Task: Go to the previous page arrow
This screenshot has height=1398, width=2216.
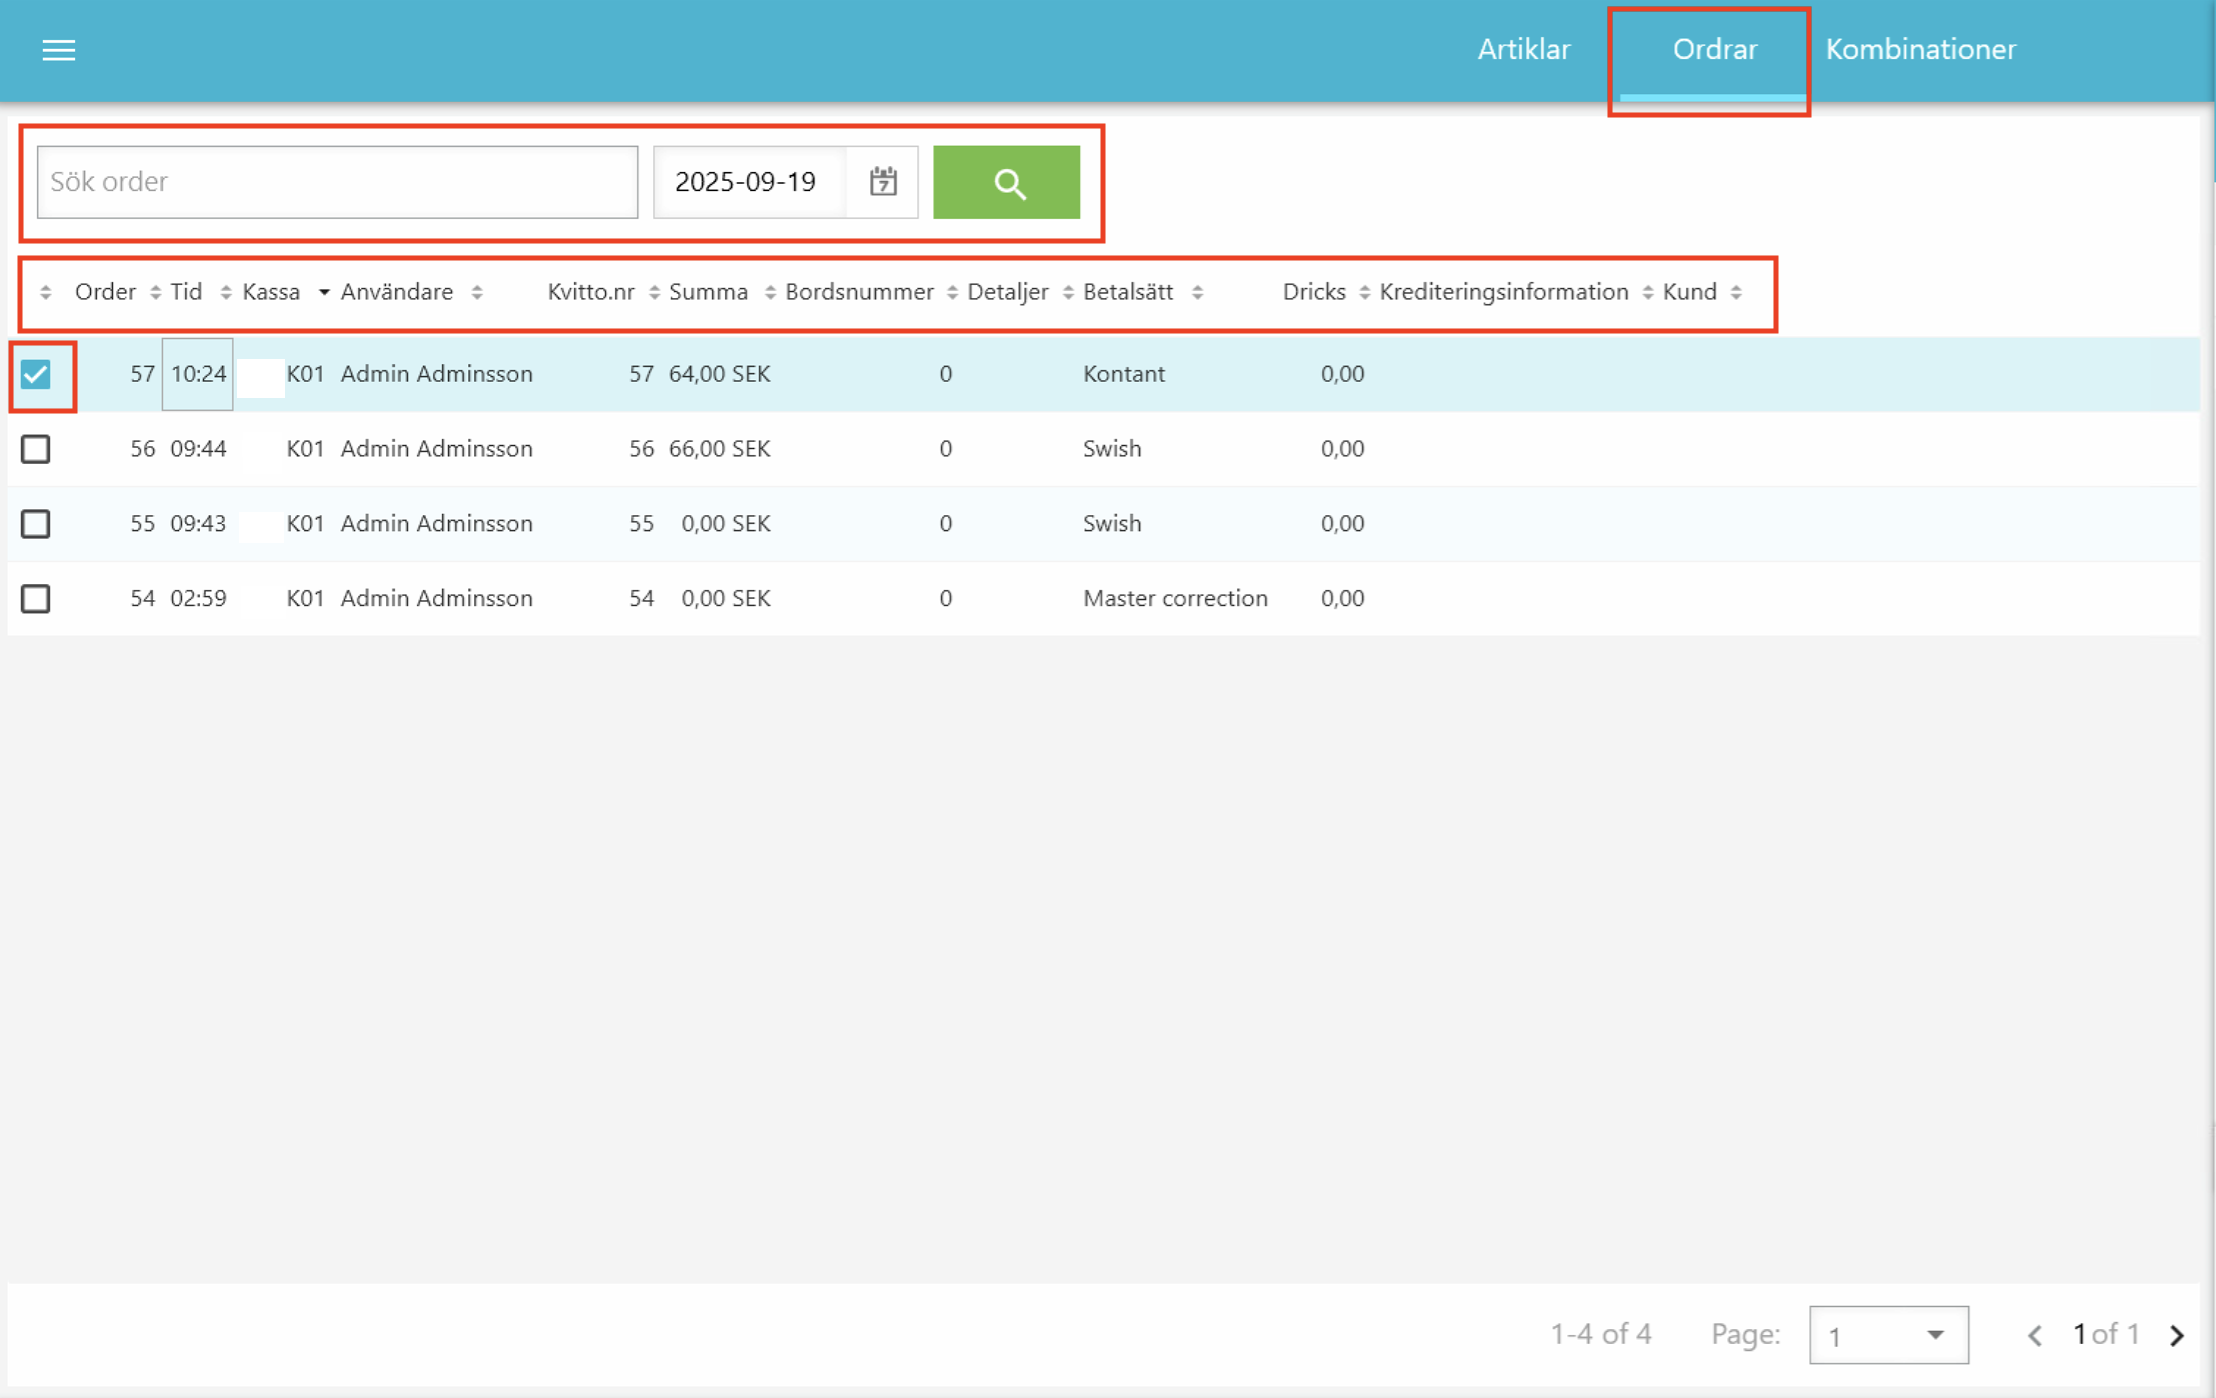Action: tap(2034, 1335)
